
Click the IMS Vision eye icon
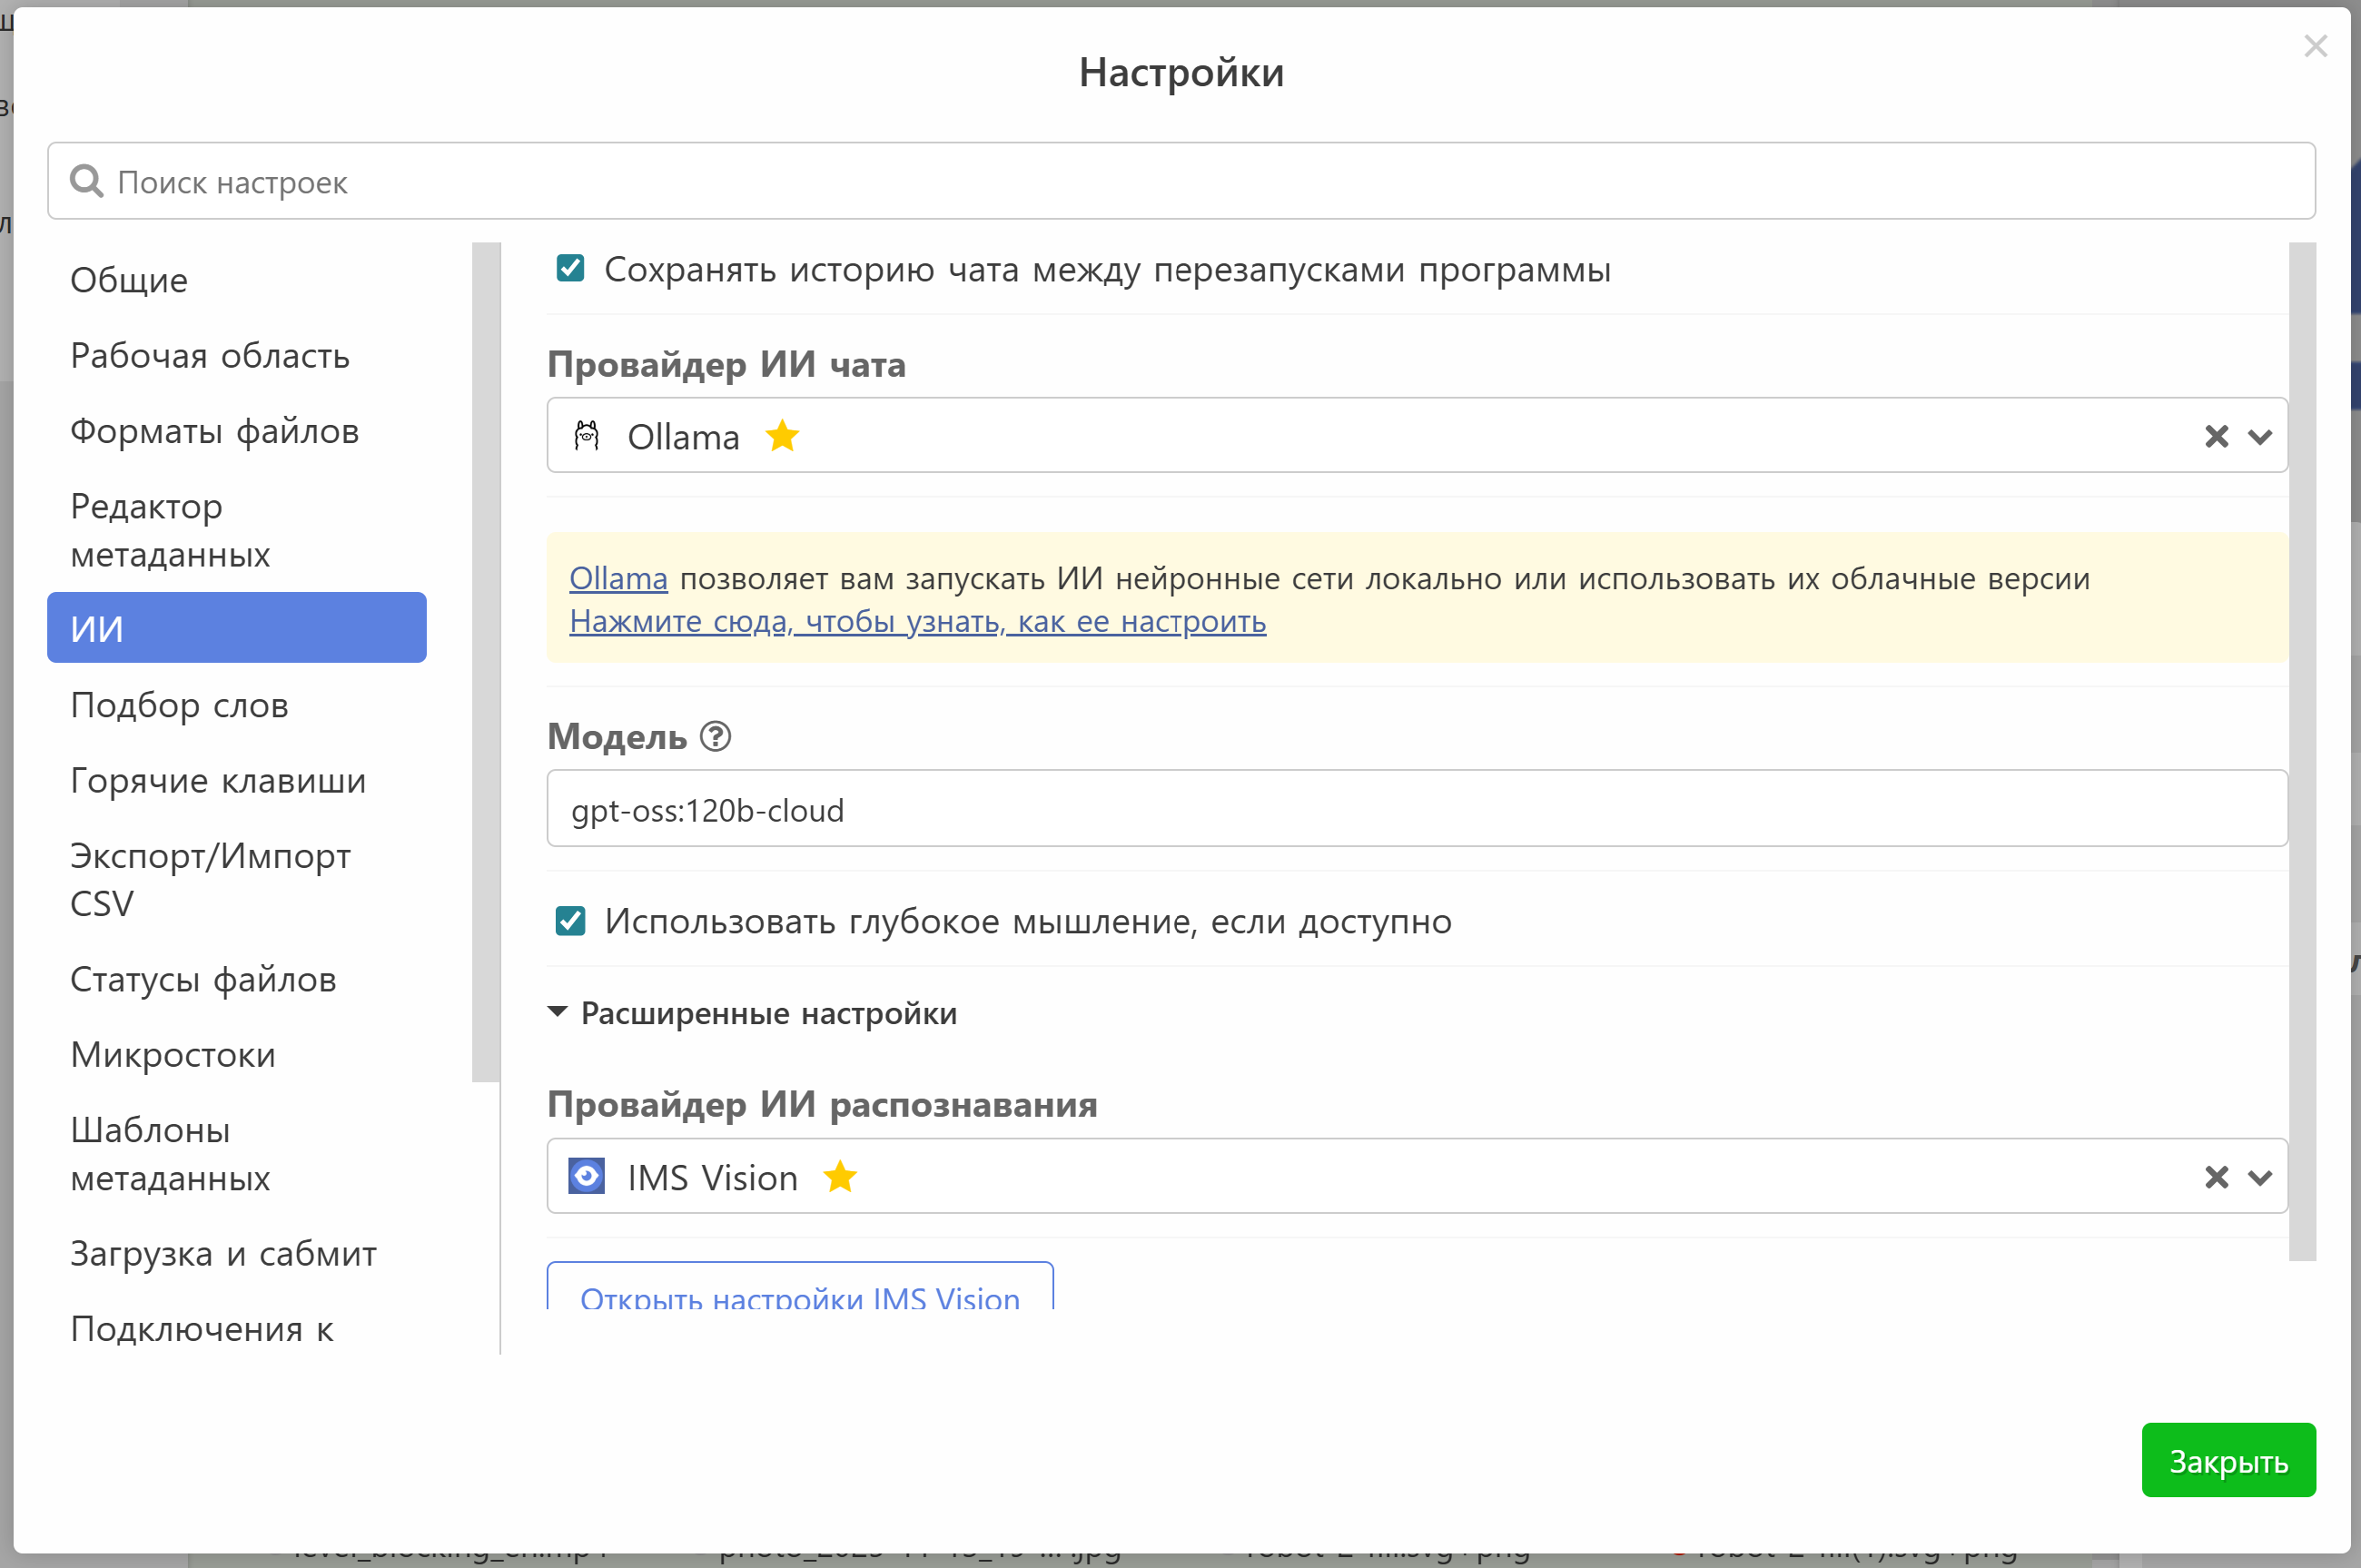pos(587,1176)
